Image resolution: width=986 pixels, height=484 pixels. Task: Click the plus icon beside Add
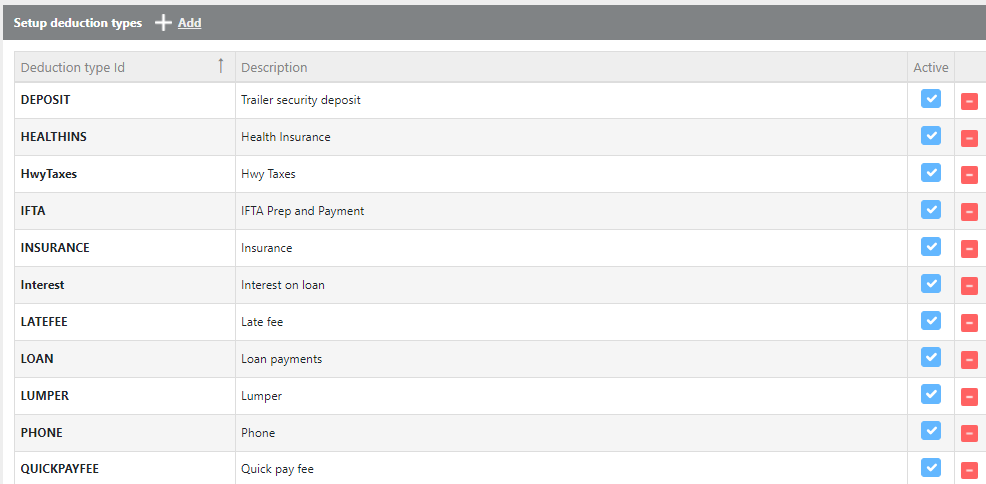pos(164,22)
